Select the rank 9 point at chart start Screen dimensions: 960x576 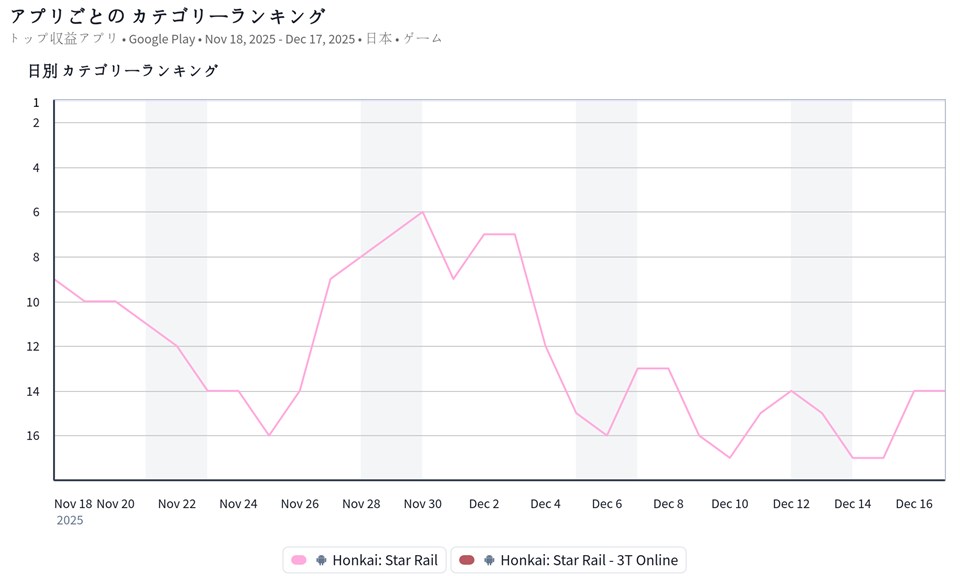(x=55, y=279)
